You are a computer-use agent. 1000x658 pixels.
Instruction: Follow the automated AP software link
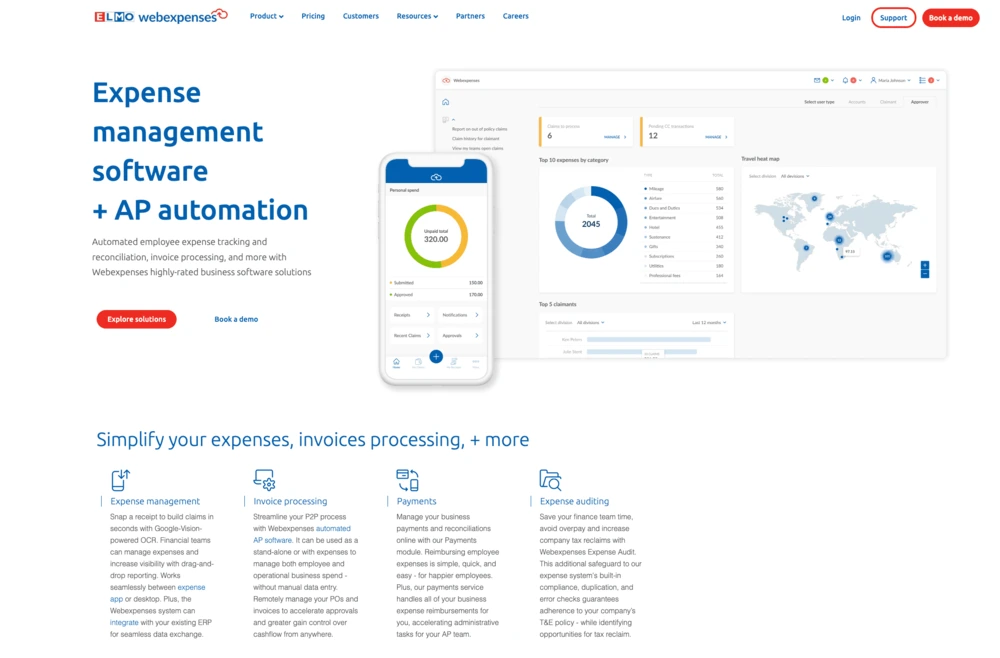pyautogui.click(x=302, y=534)
